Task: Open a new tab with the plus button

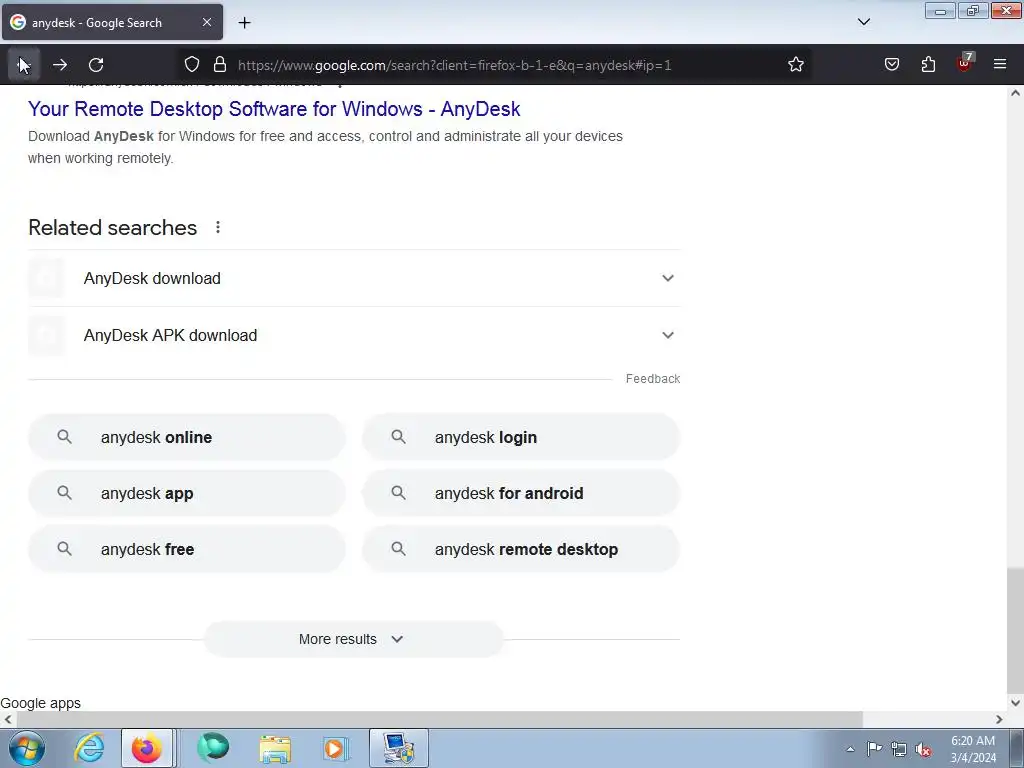Action: click(244, 23)
